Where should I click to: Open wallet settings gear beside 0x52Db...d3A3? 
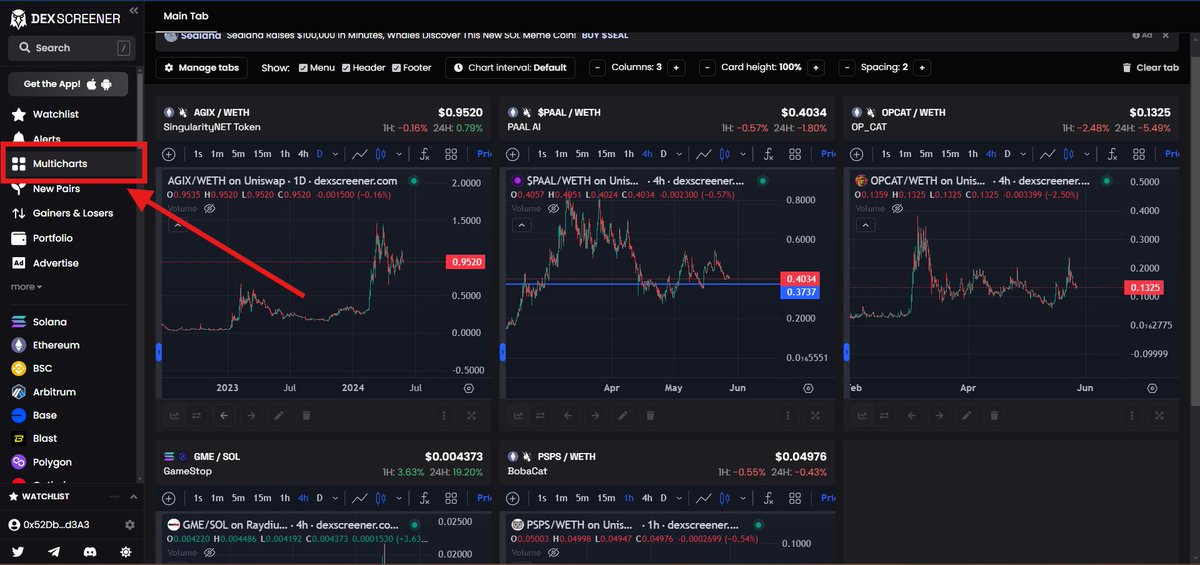click(x=129, y=525)
